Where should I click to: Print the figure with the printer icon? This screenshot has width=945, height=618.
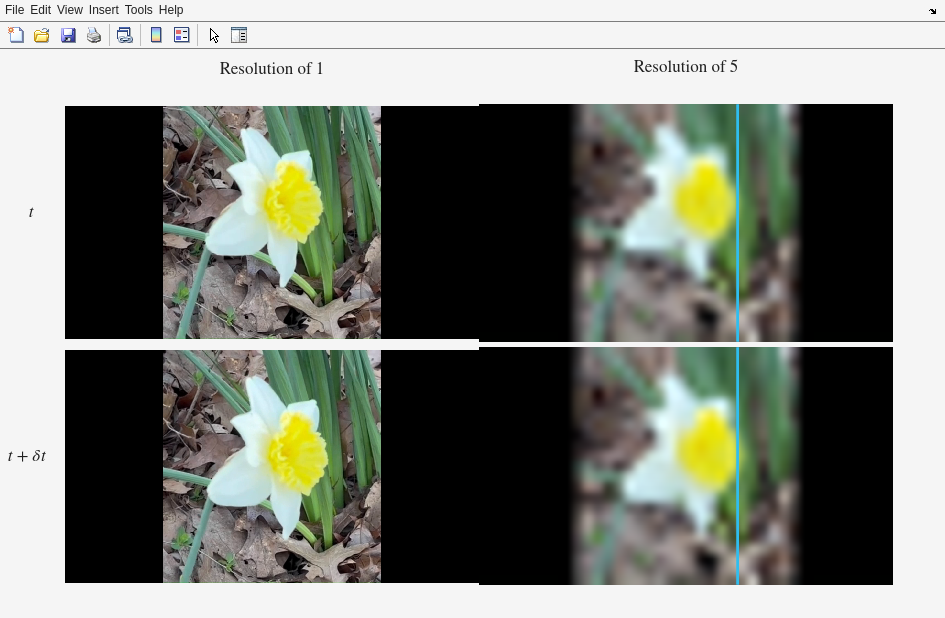point(94,35)
